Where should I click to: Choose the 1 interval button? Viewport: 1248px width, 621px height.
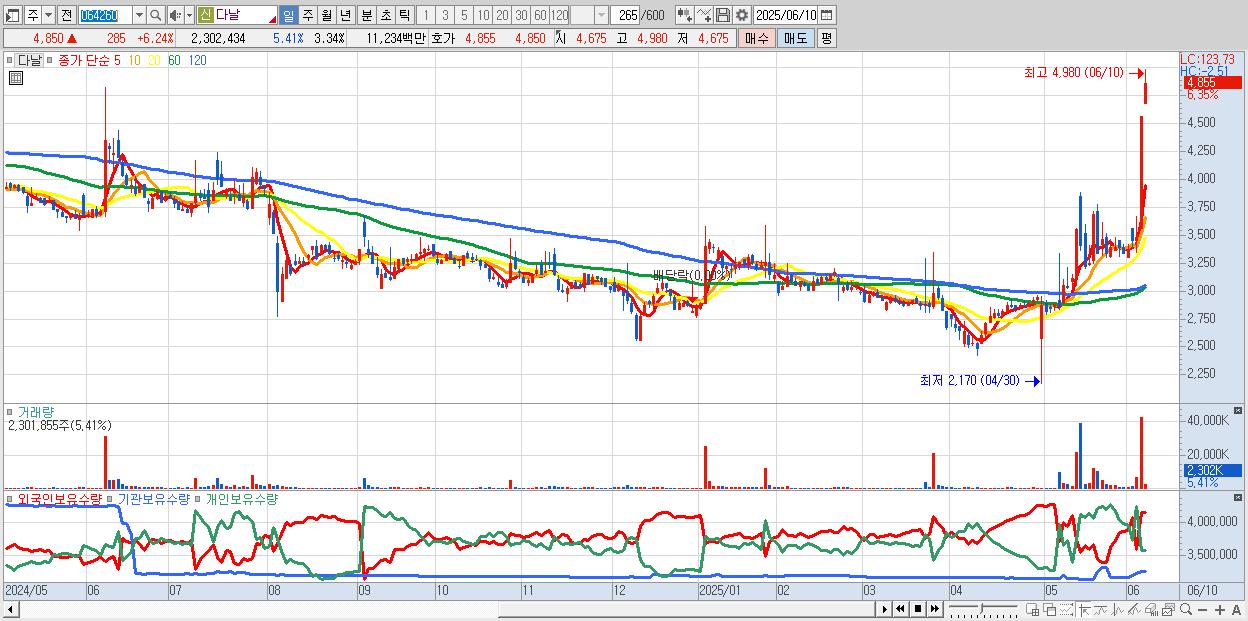[426, 15]
